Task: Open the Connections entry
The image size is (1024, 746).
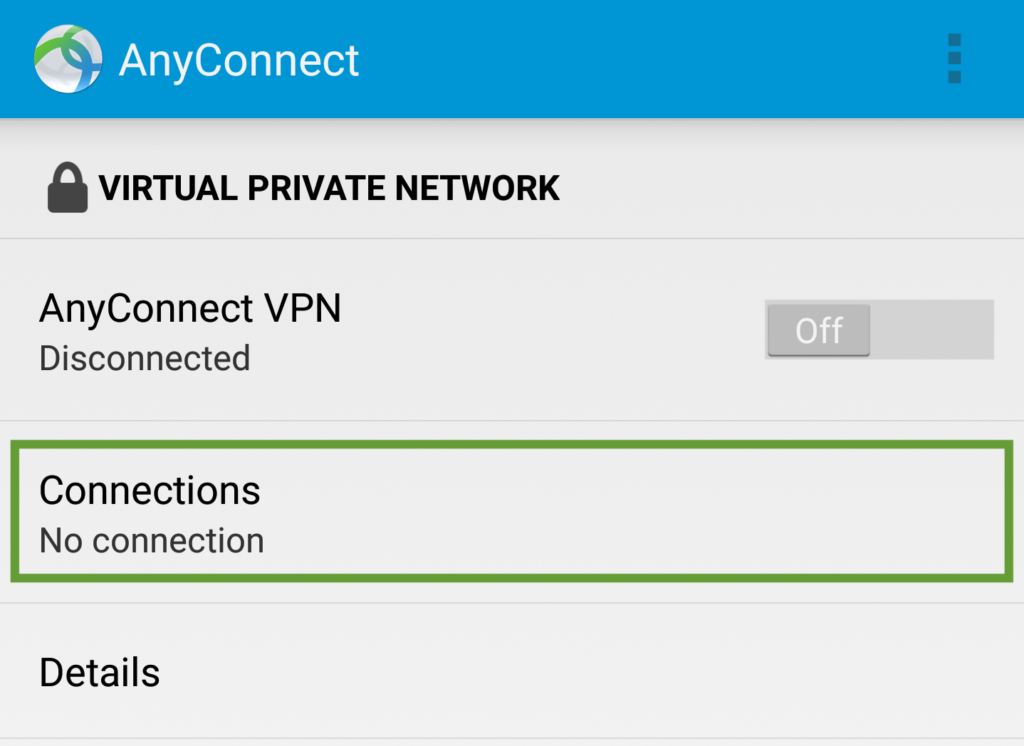Action: point(512,511)
